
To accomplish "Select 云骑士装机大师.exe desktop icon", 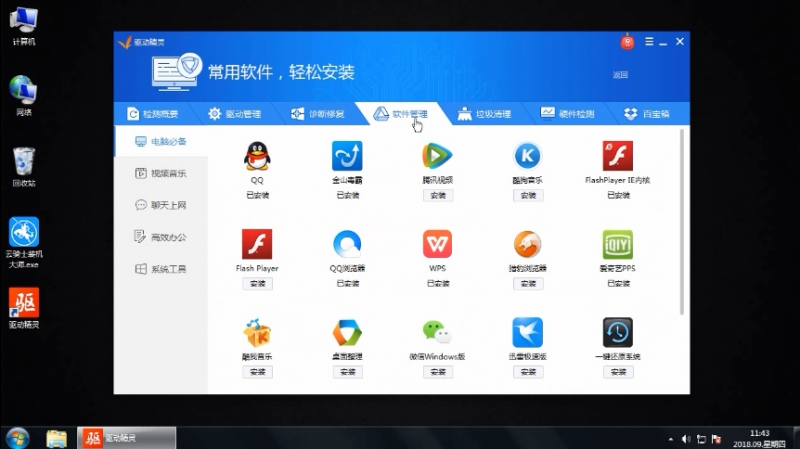I will coord(23,243).
